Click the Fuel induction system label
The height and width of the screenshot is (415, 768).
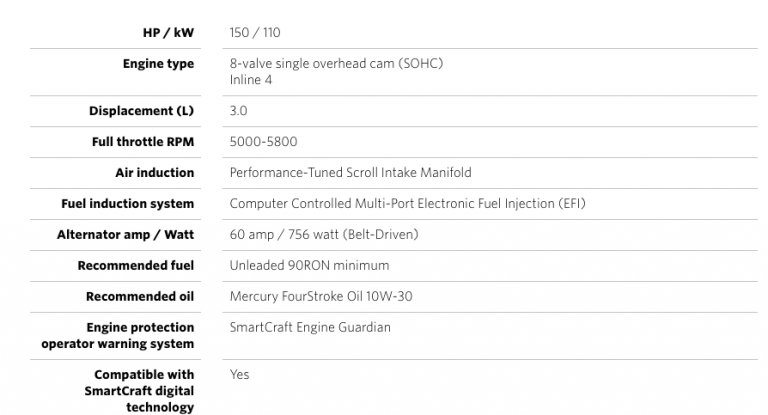(x=127, y=204)
